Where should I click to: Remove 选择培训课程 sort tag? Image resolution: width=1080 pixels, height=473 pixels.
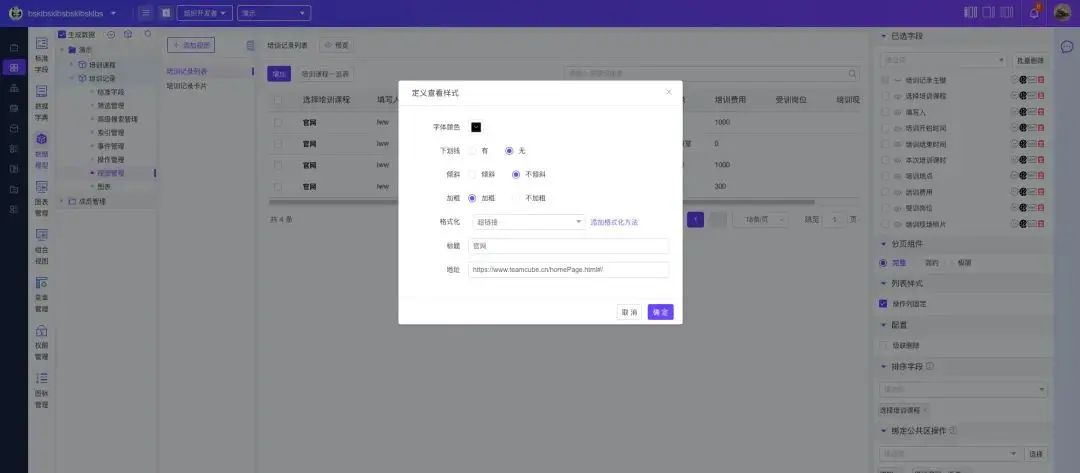click(x=925, y=410)
